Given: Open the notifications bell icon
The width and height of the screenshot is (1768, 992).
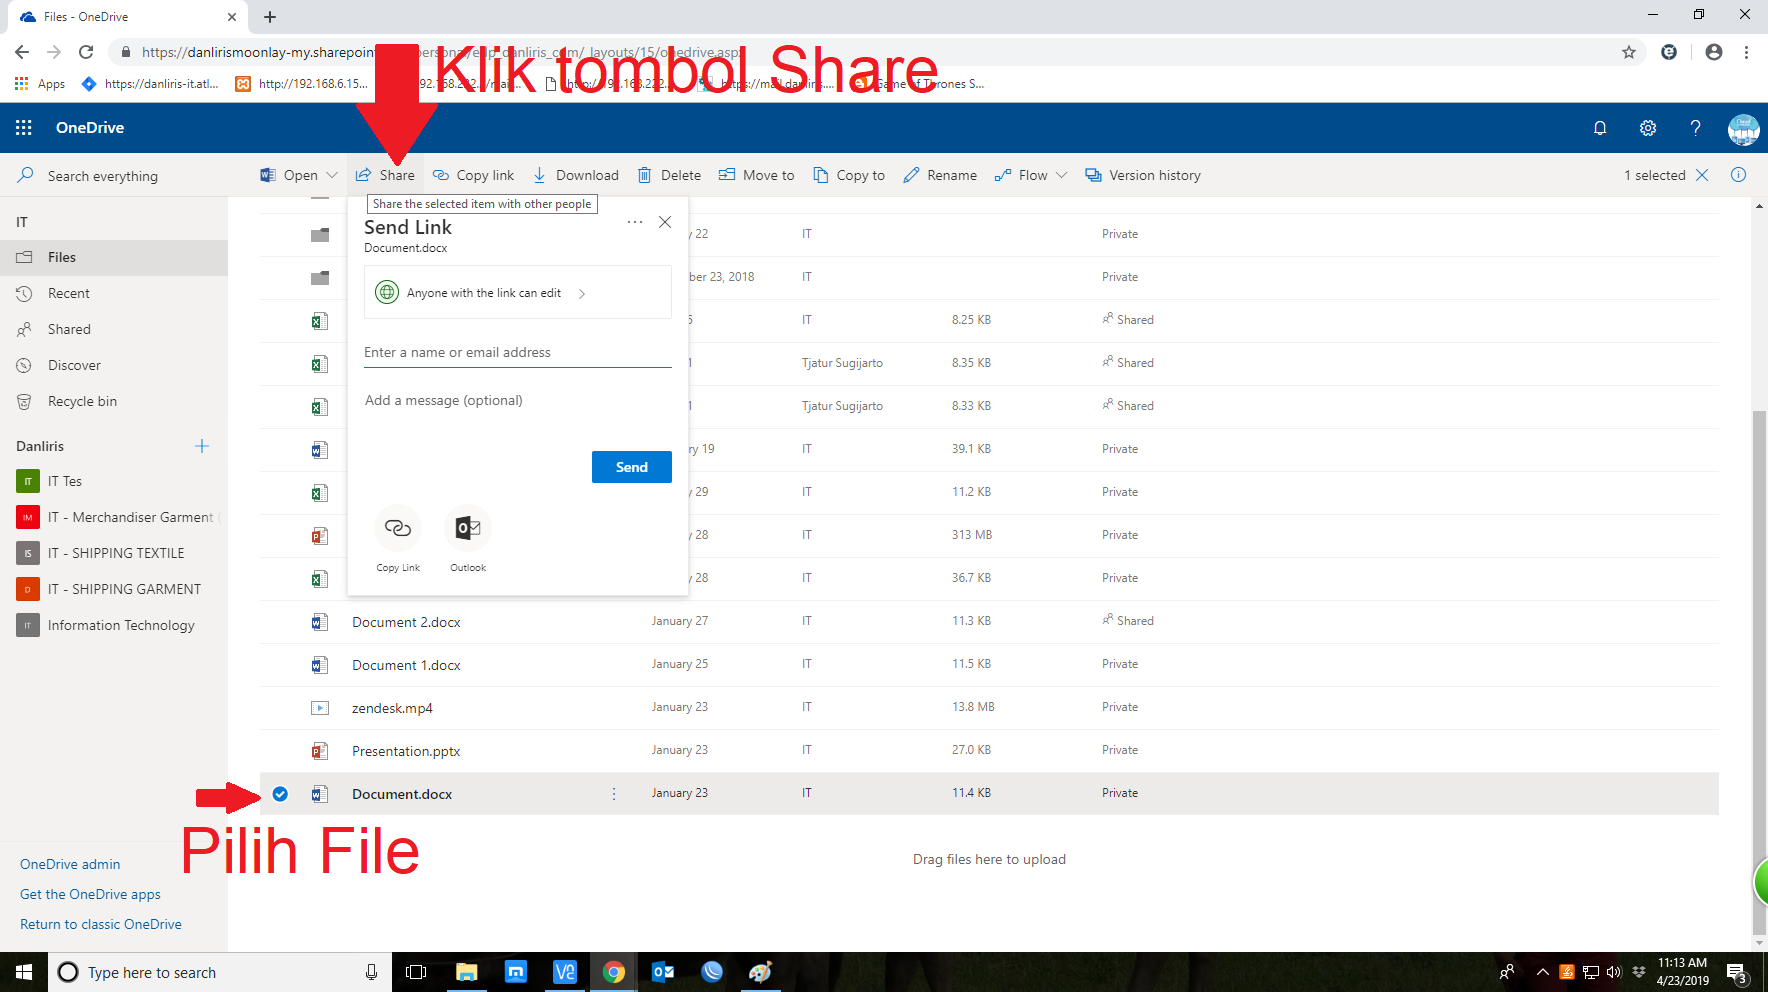Looking at the screenshot, I should click(x=1600, y=127).
